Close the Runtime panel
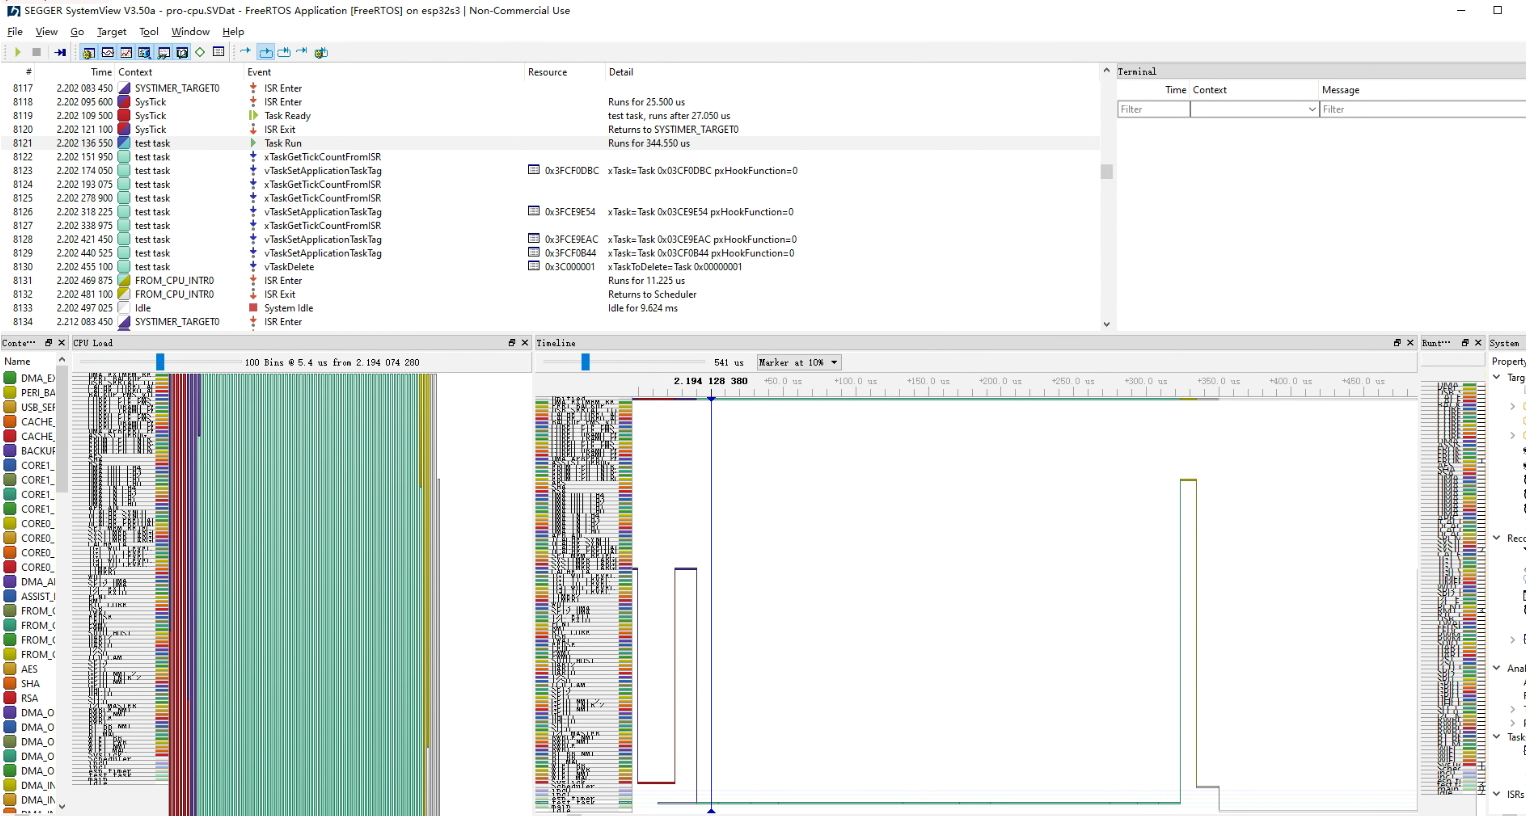Viewport: 1526px width, 816px height. [x=1478, y=343]
